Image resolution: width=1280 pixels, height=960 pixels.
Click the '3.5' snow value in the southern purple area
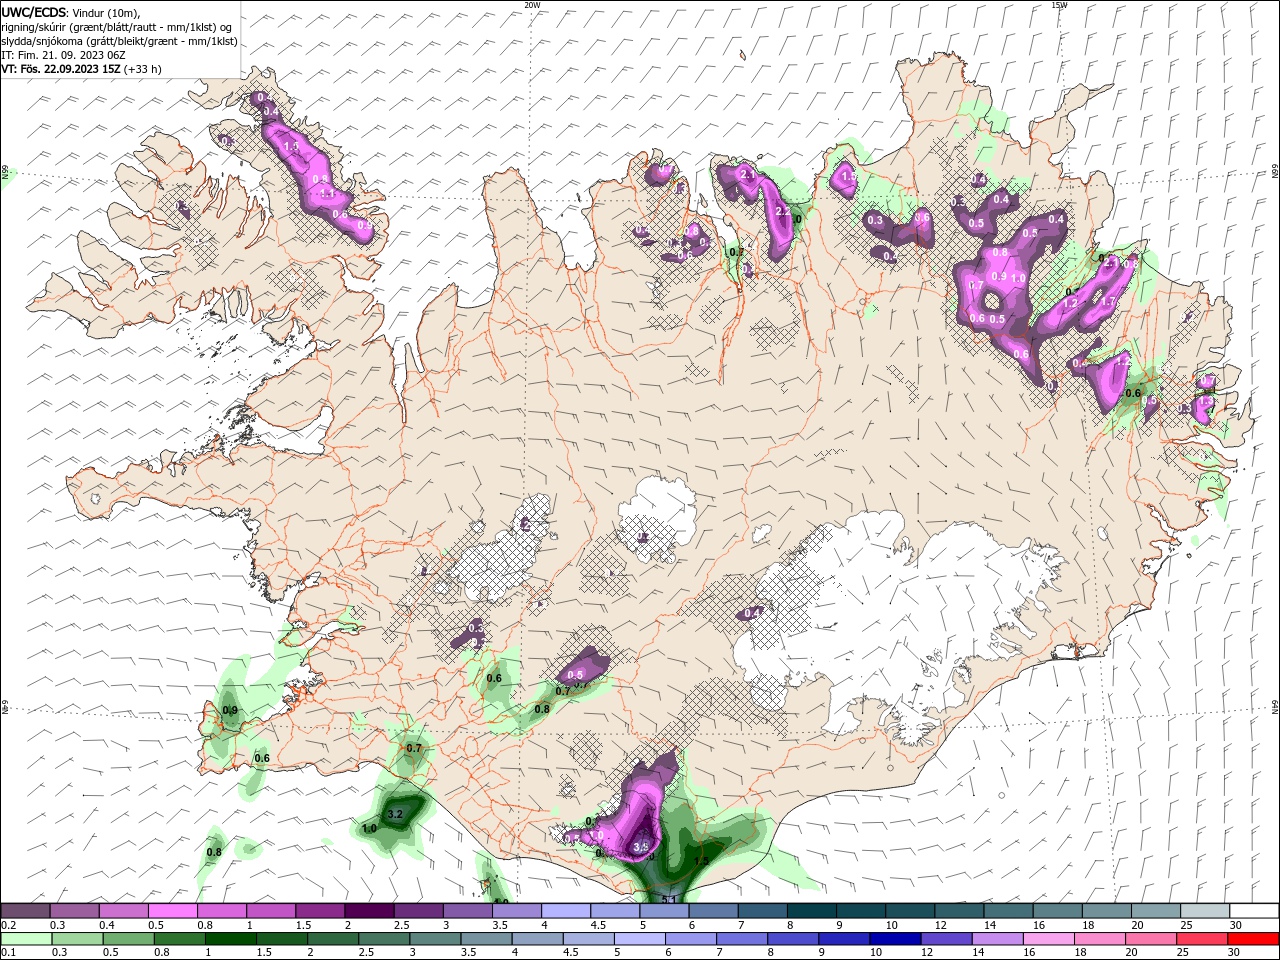(x=642, y=846)
